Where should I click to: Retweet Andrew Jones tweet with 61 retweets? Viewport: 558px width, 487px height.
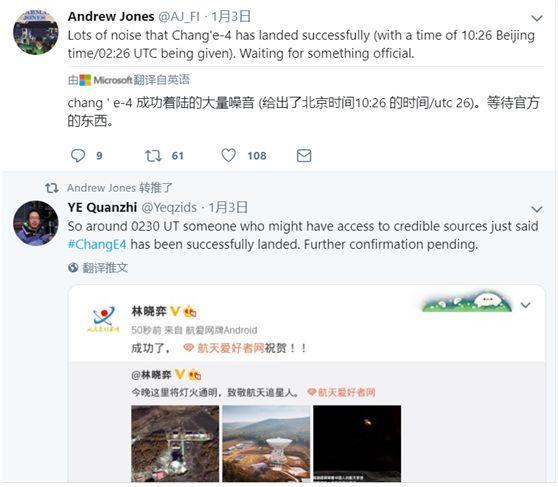pos(153,156)
